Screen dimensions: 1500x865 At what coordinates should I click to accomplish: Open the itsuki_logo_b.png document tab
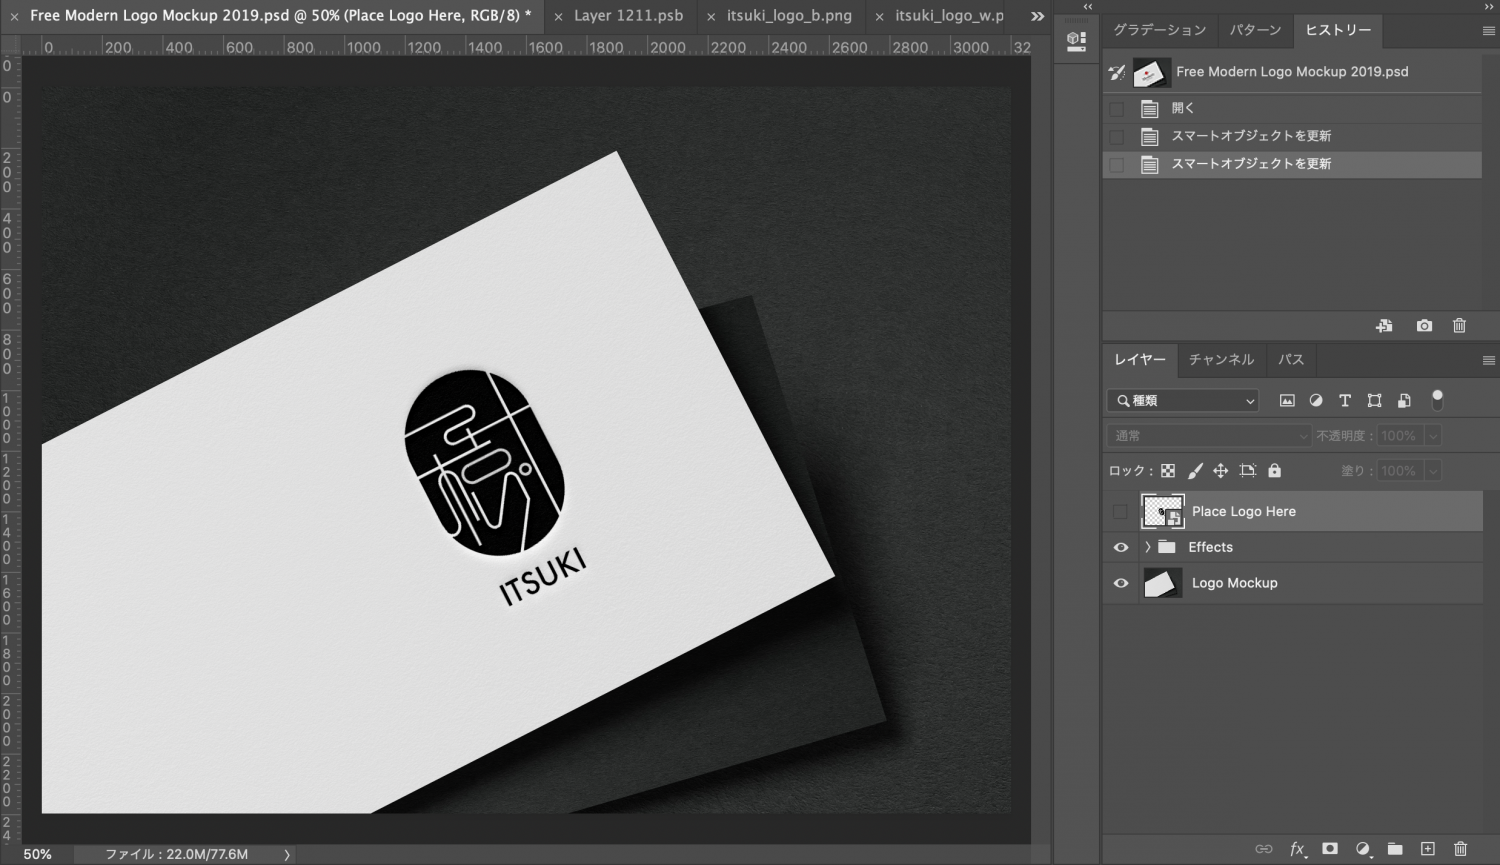[x=789, y=16]
